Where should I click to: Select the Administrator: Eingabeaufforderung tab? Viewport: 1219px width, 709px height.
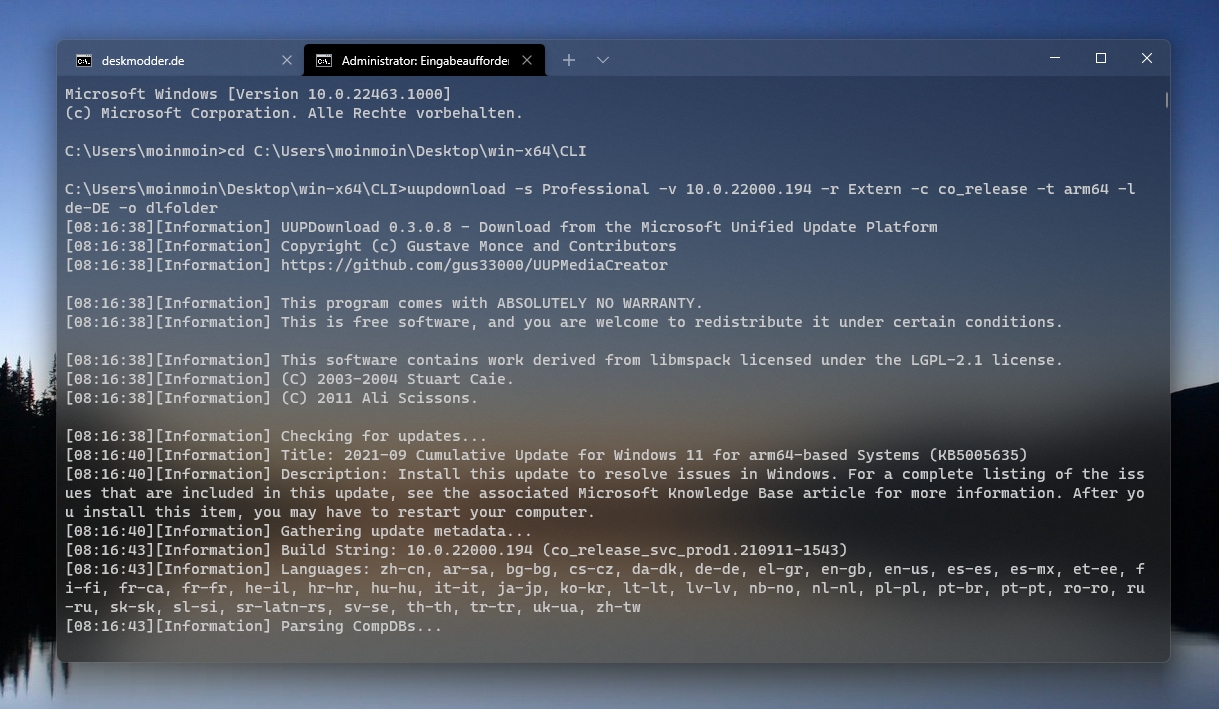[x=425, y=60]
